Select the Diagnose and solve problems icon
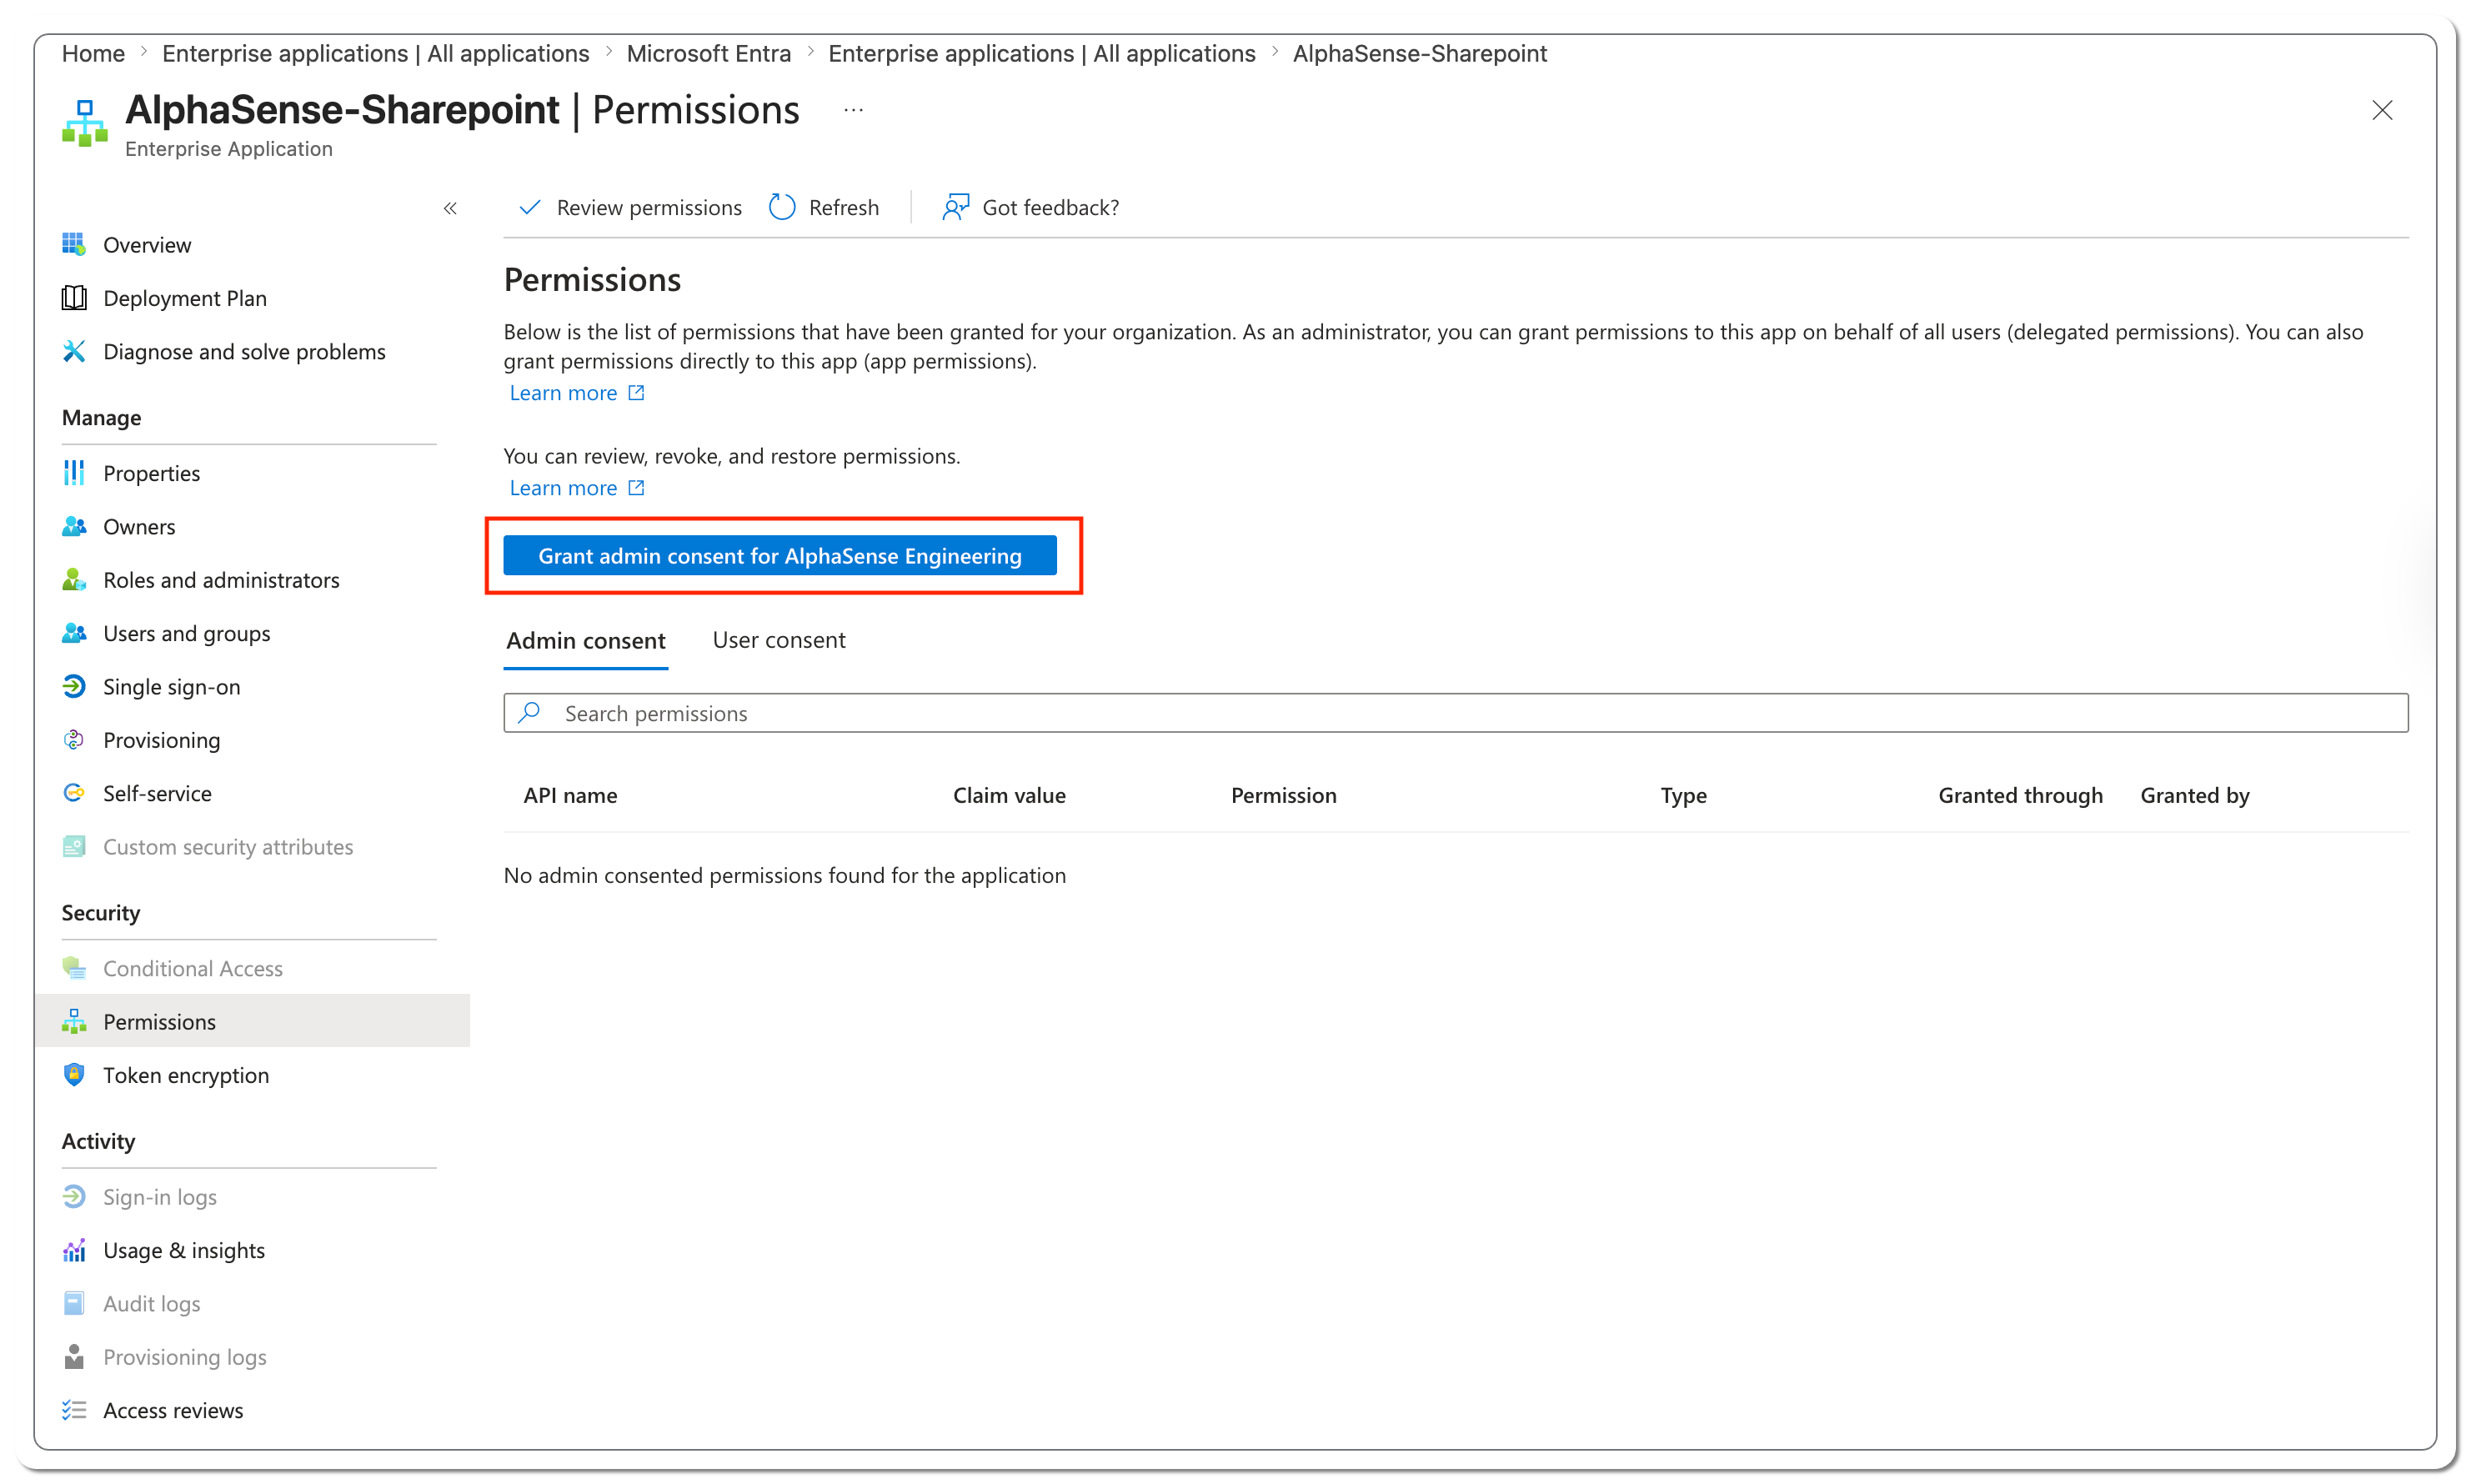Viewport: 2471px width, 1484px height. click(x=73, y=351)
